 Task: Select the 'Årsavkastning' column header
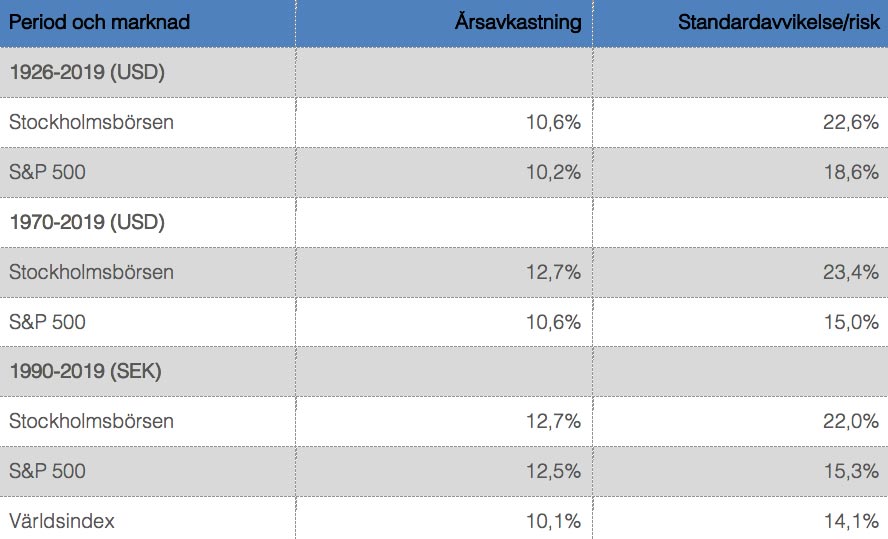(444, 23)
